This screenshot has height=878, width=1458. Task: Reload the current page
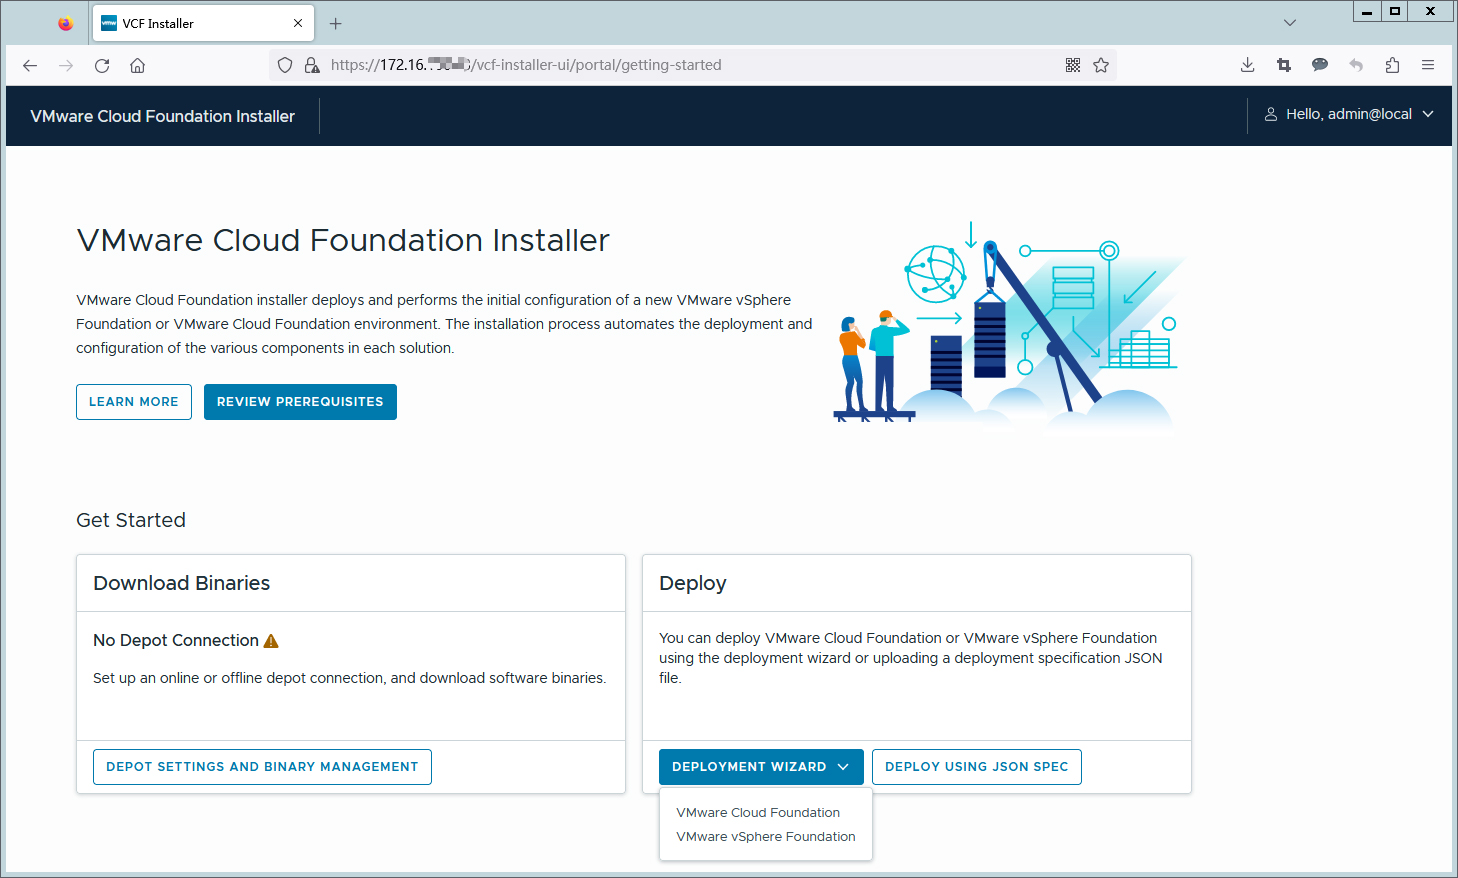pyautogui.click(x=102, y=65)
